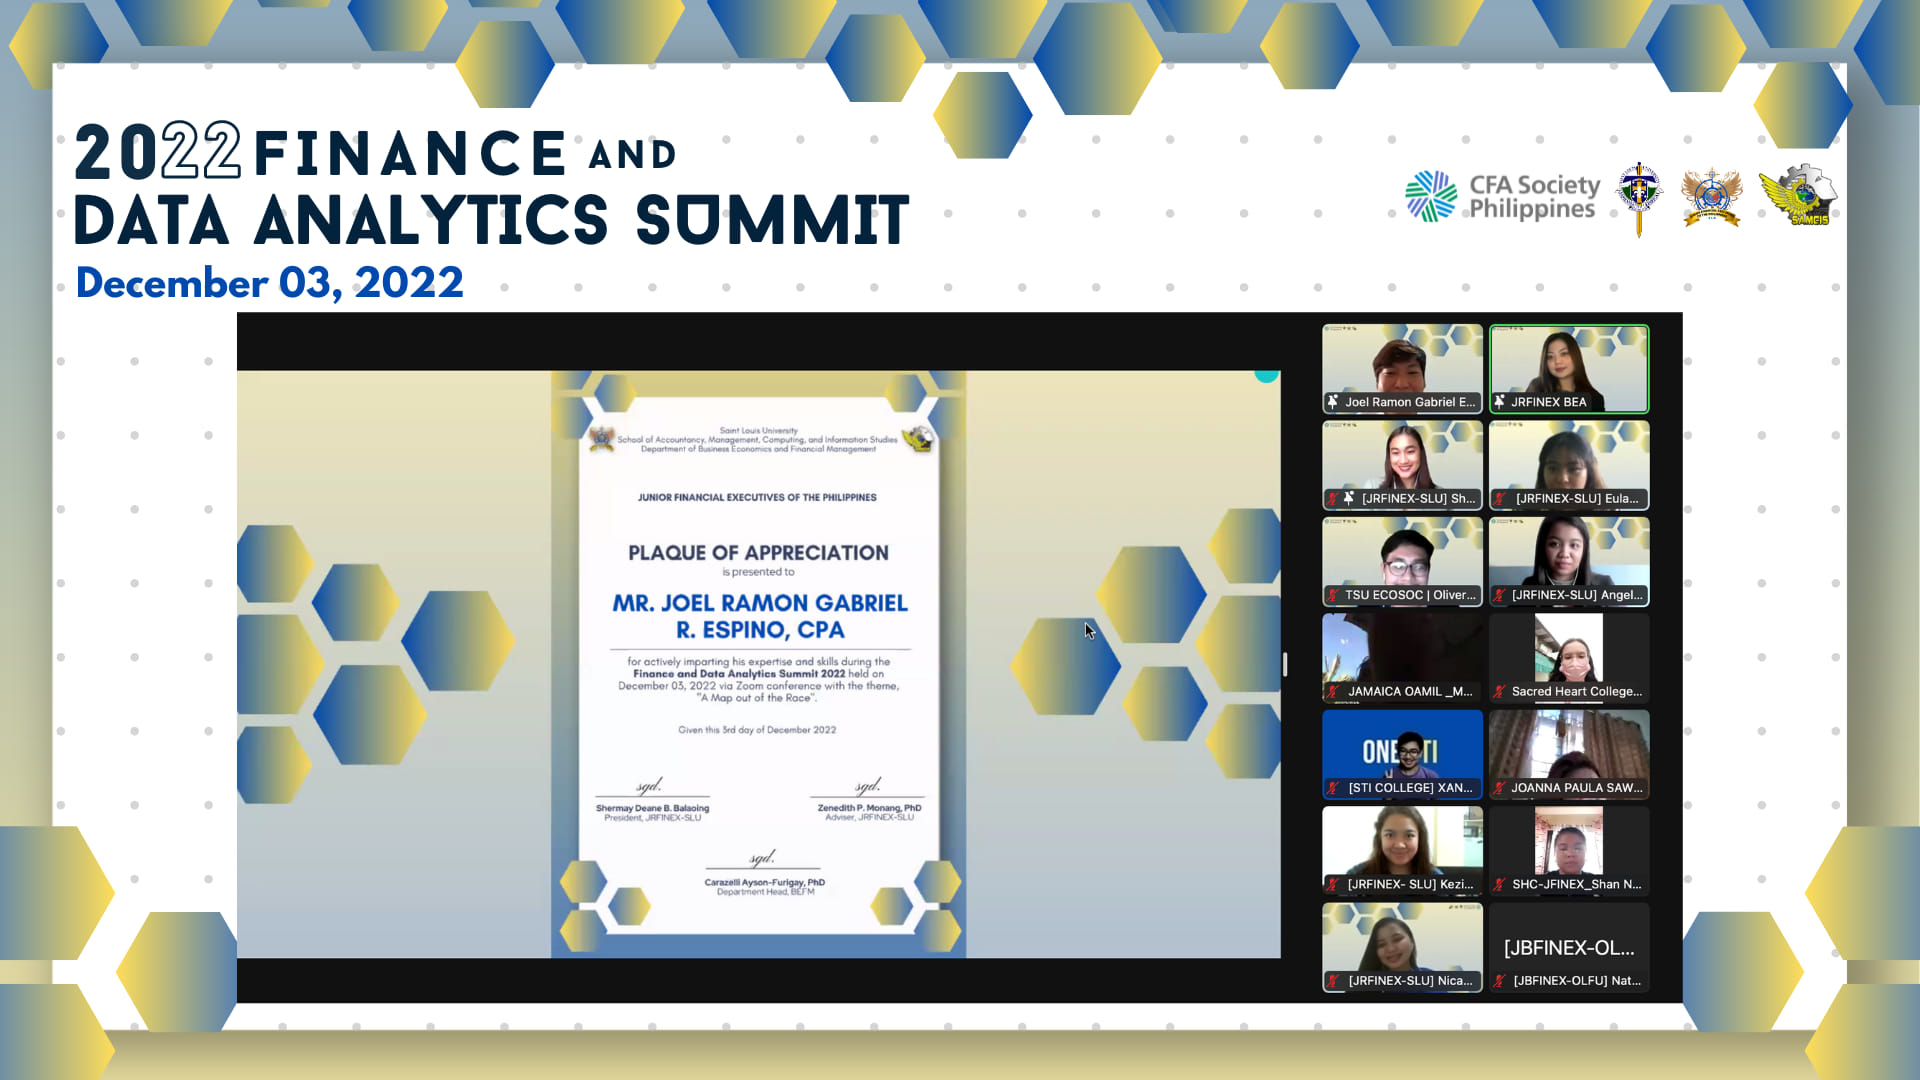Click muted mic icon on [STI COLLEGE] XAN tile

pos(1333,788)
